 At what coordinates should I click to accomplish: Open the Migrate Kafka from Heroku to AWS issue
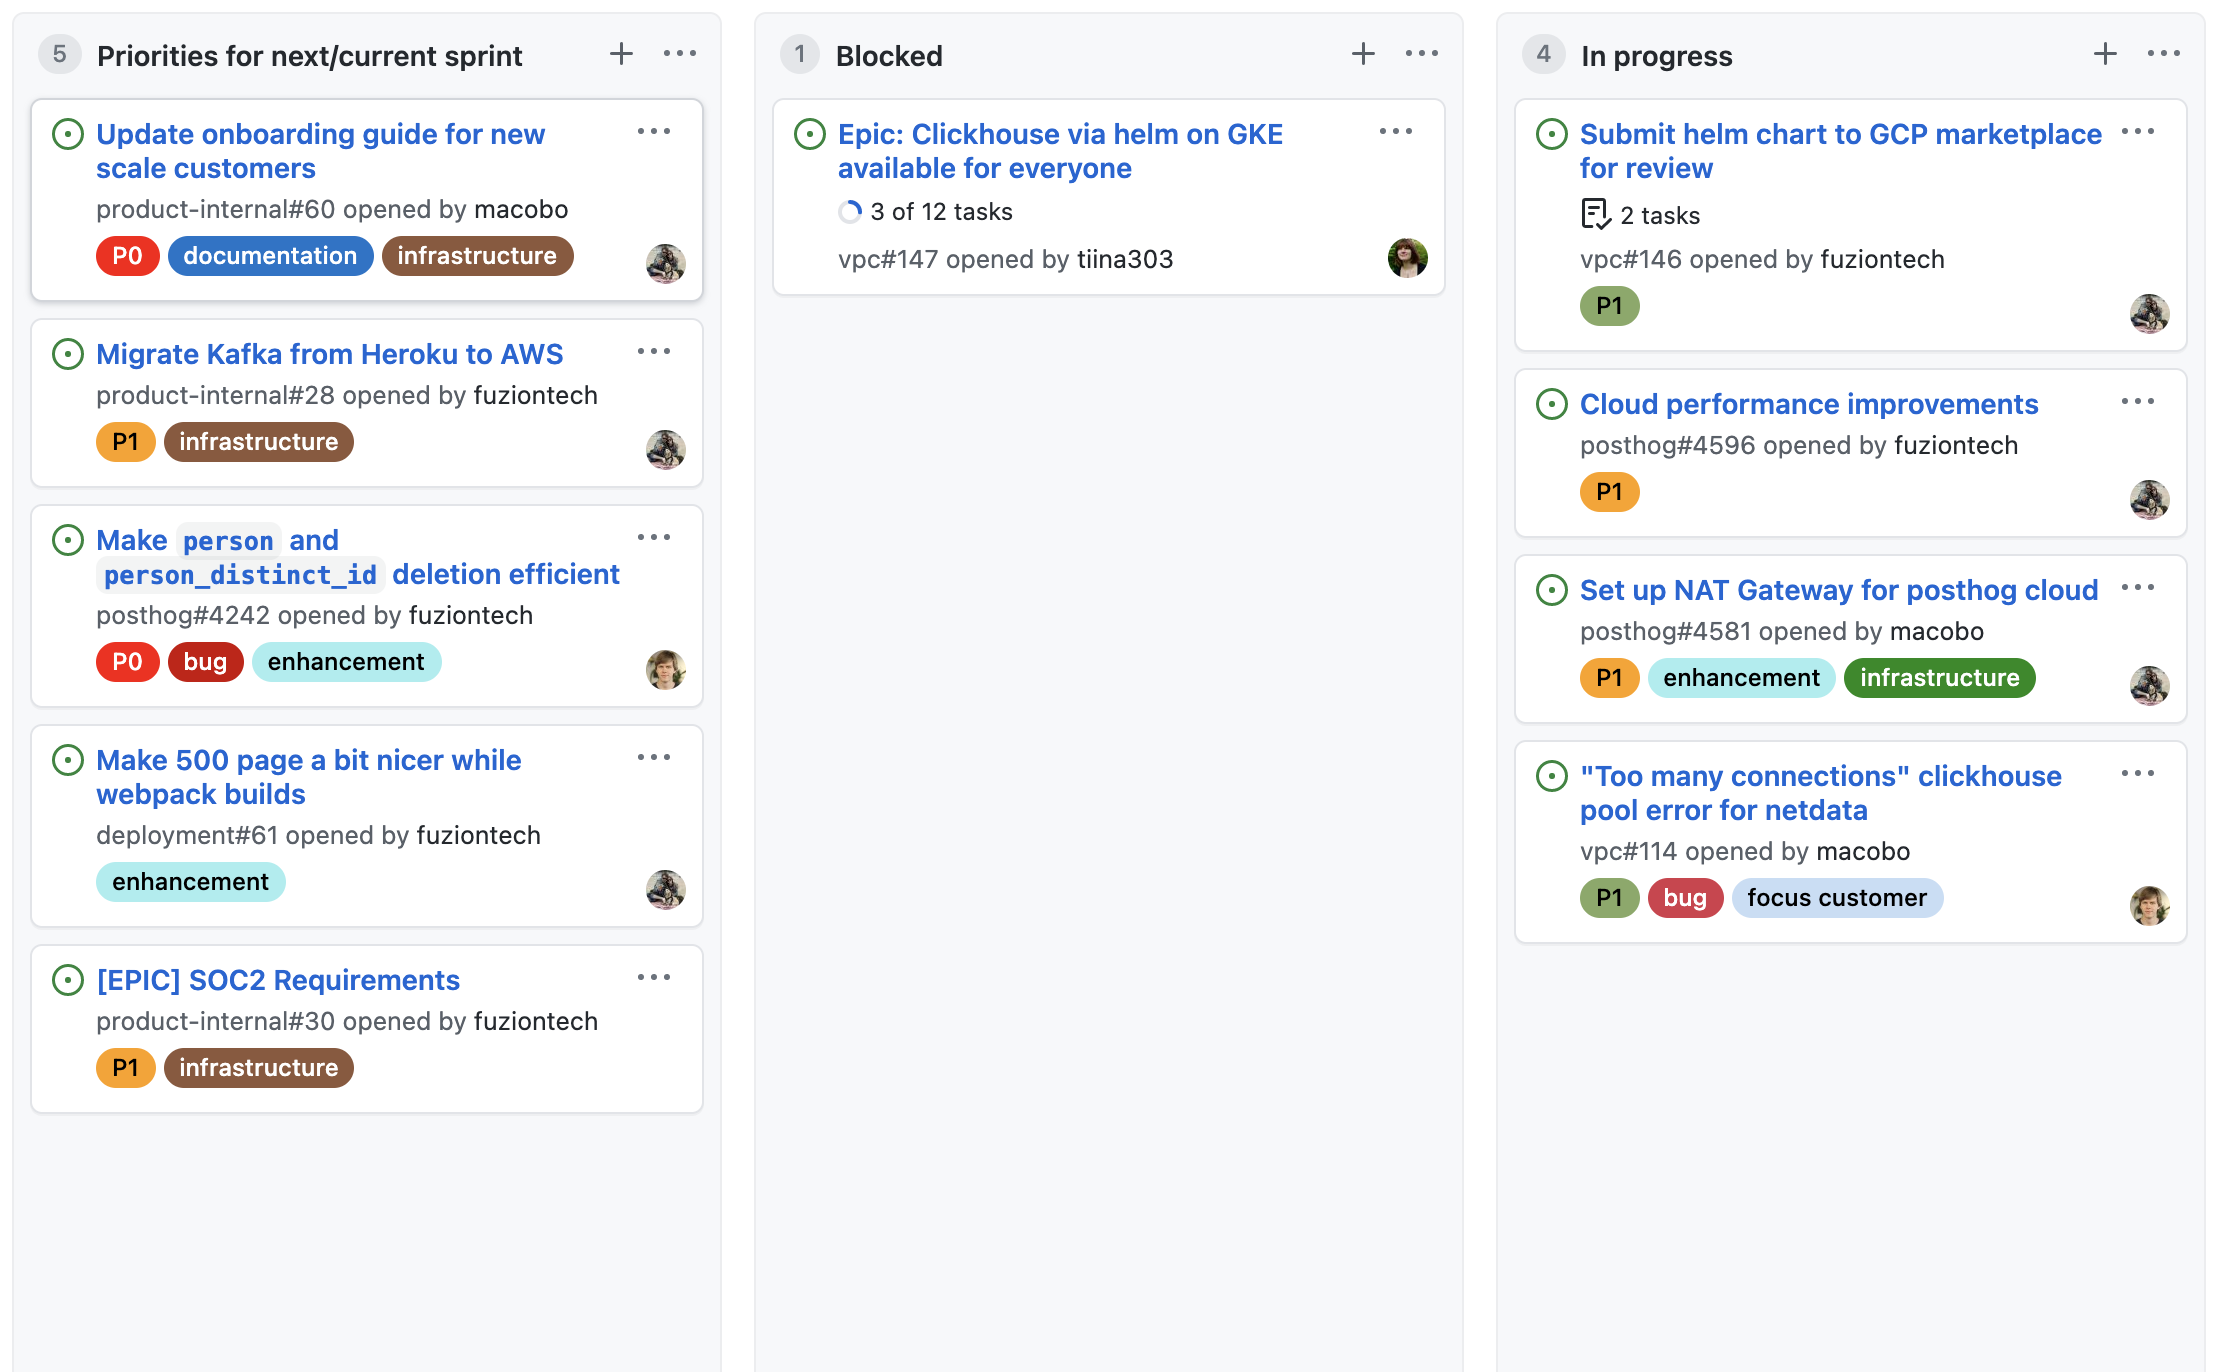tap(329, 354)
